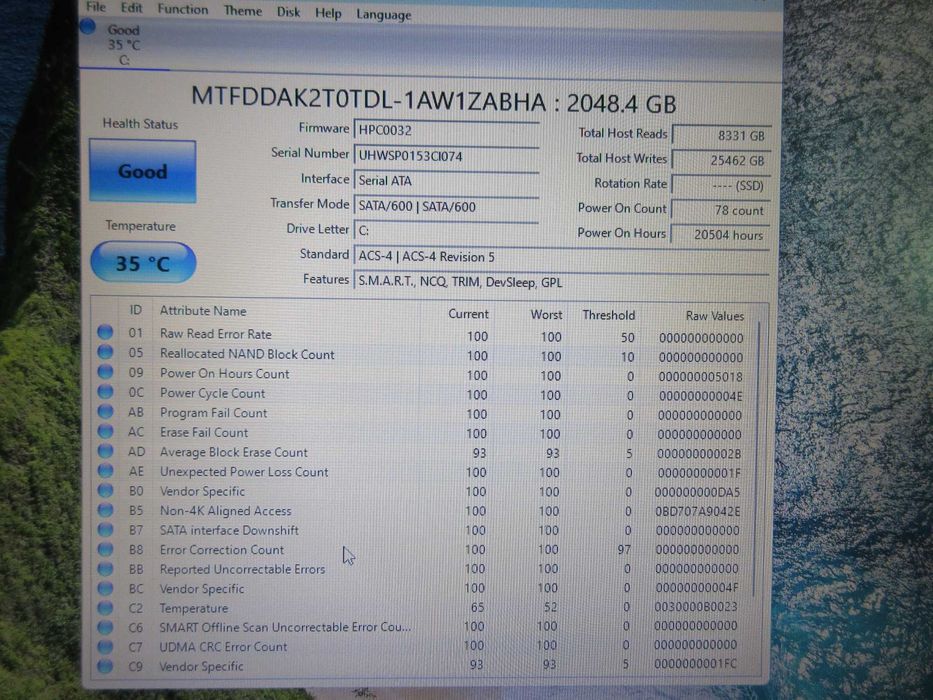Click raw value 0030000B0023

(696, 607)
